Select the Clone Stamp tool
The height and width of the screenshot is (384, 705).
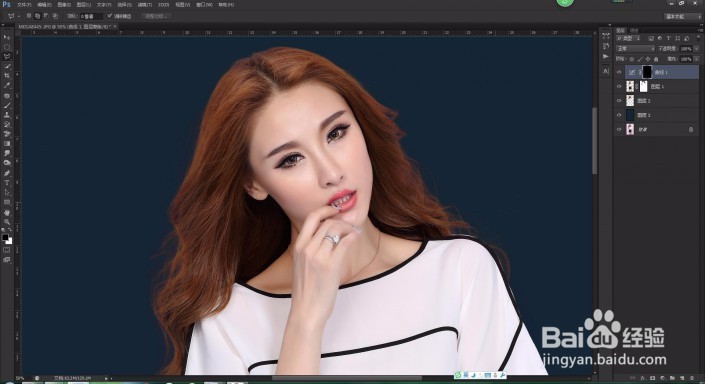click(x=7, y=115)
